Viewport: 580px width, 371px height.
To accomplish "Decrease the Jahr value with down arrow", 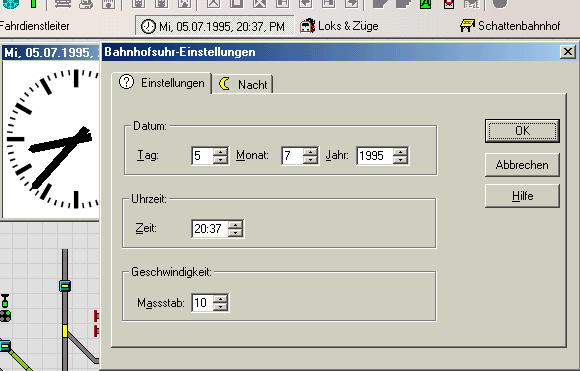I will 400,160.
